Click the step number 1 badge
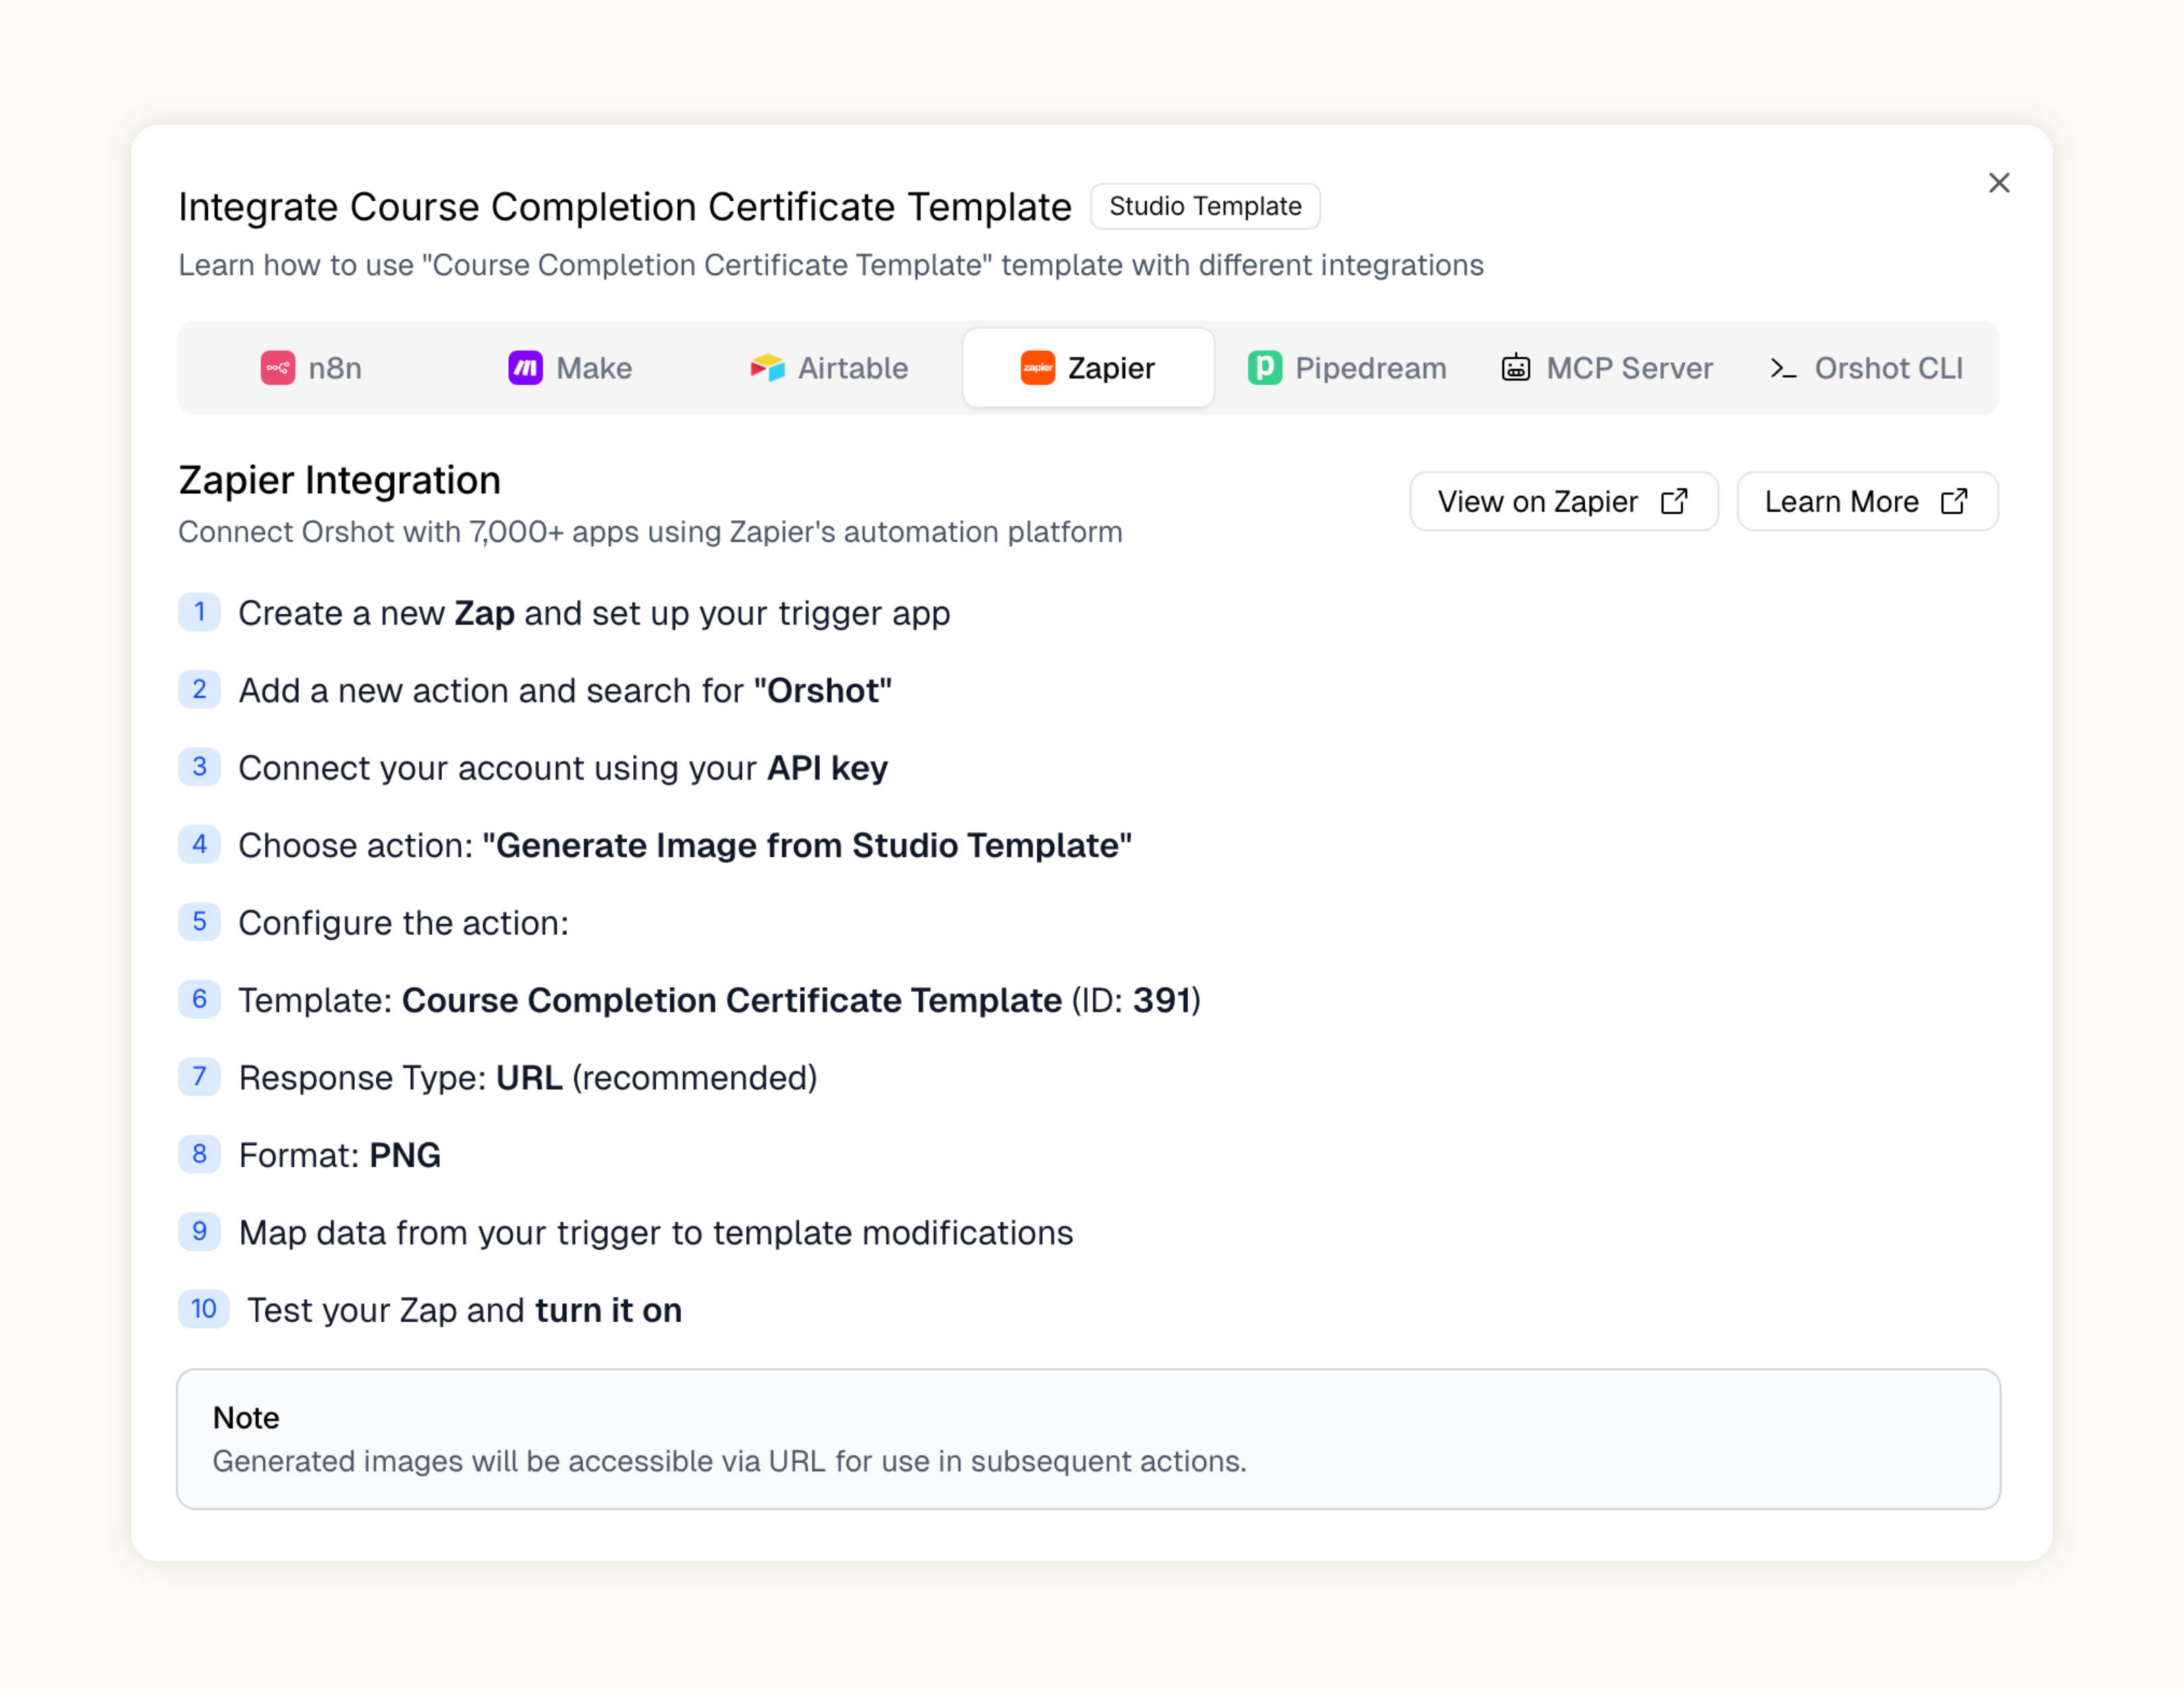2184x1689 pixels. (x=199, y=612)
